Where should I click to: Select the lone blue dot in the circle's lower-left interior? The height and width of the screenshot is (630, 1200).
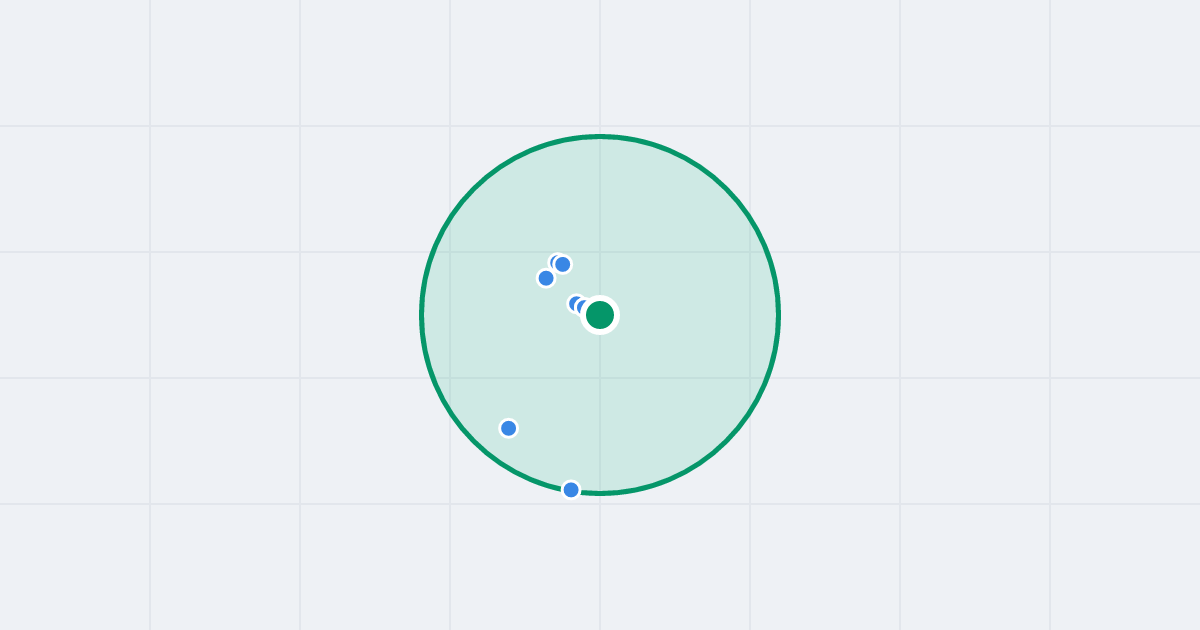(509, 428)
